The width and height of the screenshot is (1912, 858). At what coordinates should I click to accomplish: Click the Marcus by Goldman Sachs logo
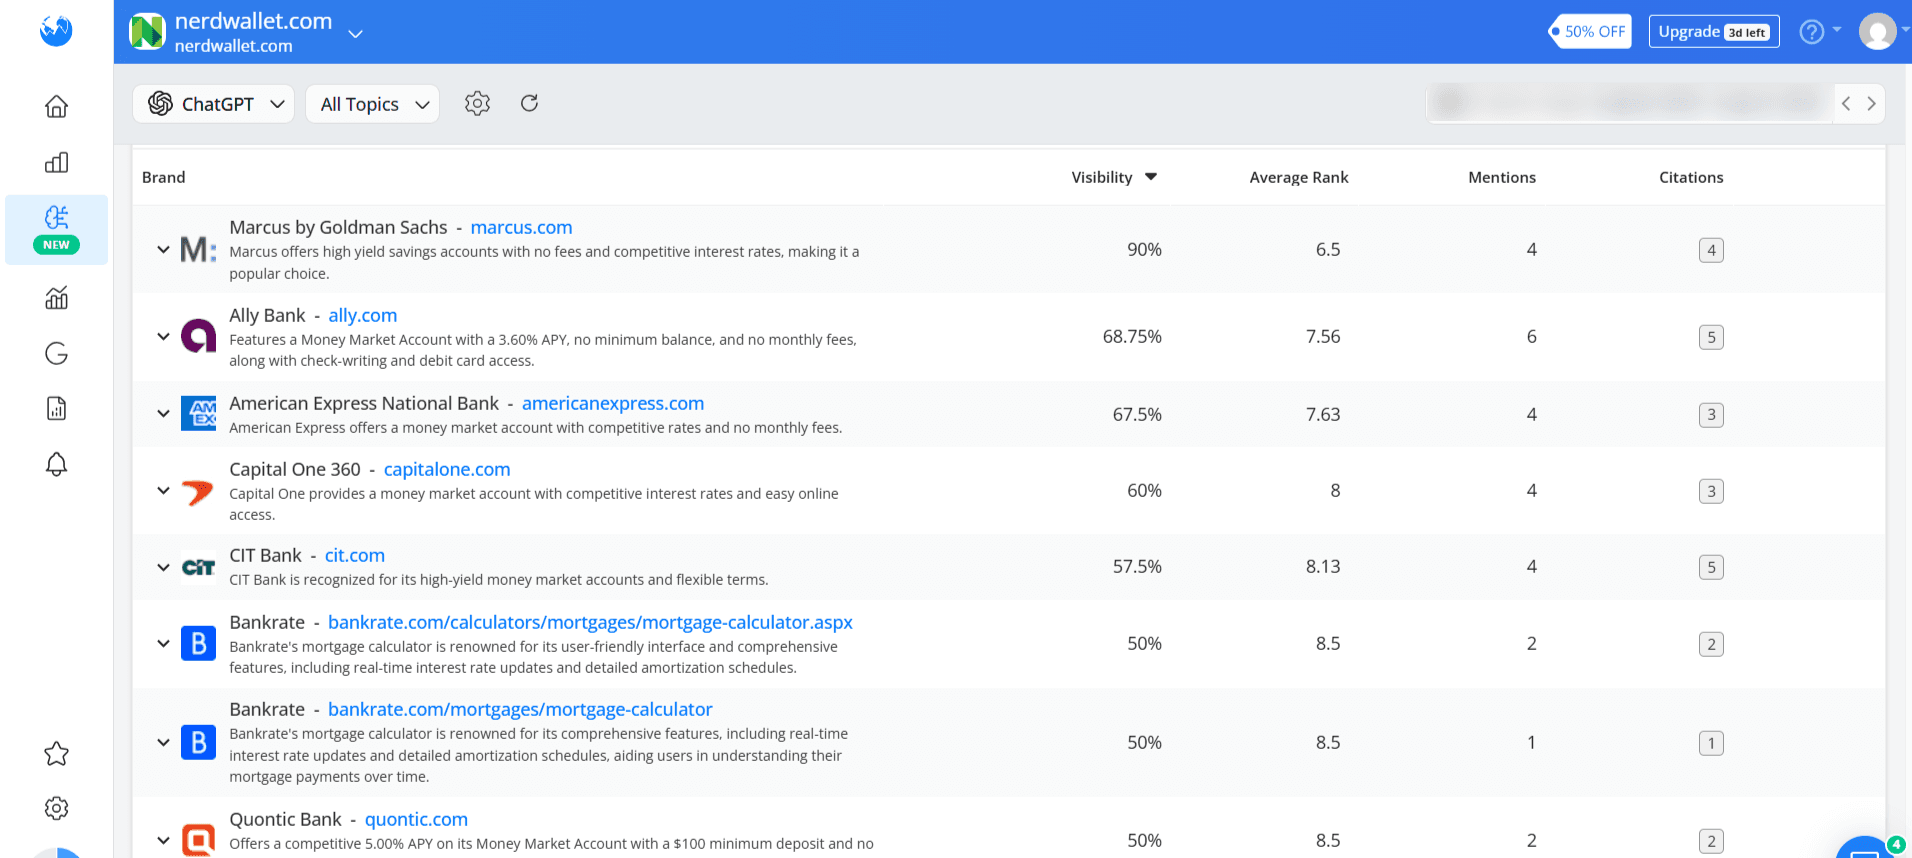pyautogui.click(x=198, y=249)
